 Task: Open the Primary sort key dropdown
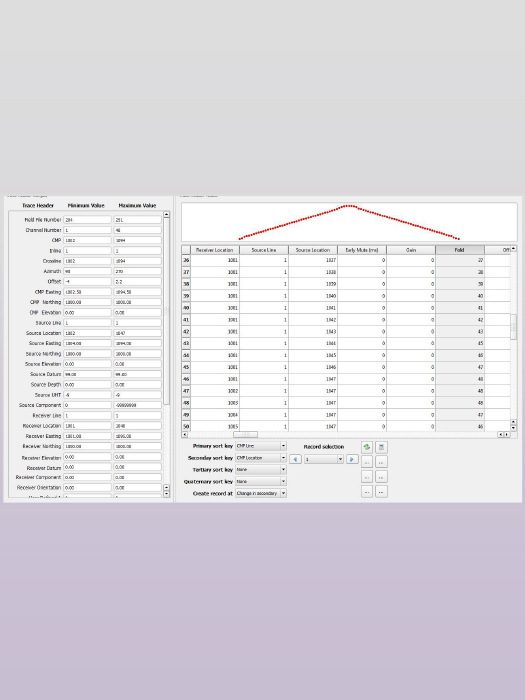(261, 446)
